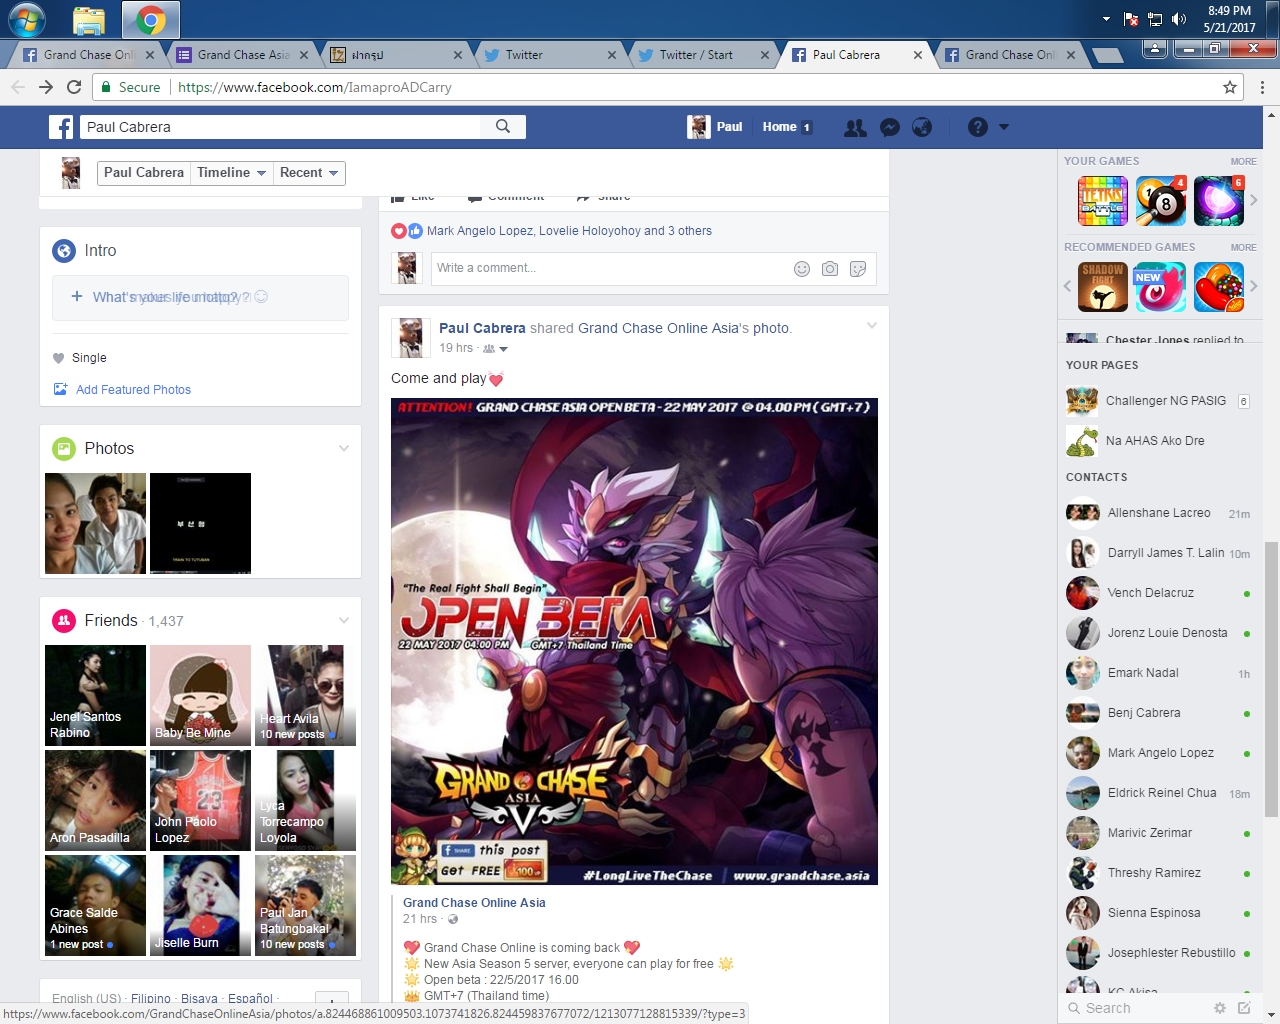Open Chrome menu three dots
The height and width of the screenshot is (1024, 1280).
pos(1262,87)
